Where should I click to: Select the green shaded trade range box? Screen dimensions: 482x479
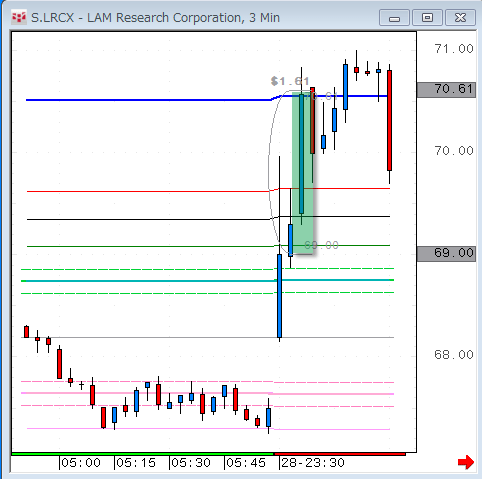tap(303, 173)
